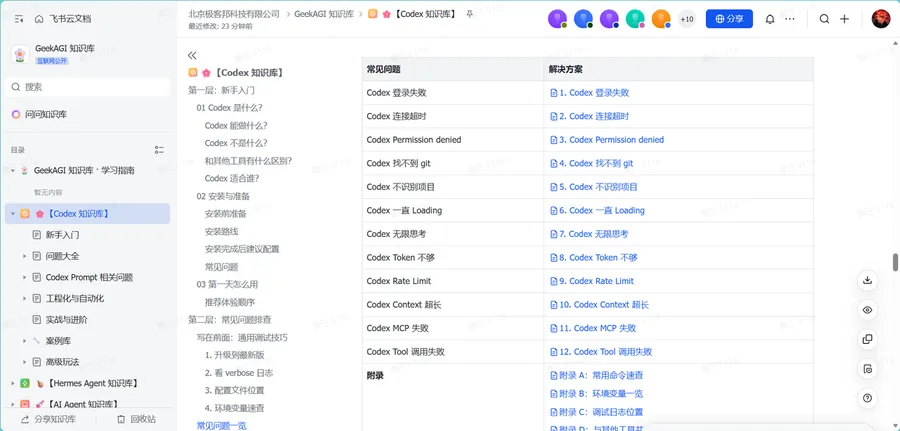Click the 互联网公开 tag
900x431 pixels.
pos(52,61)
